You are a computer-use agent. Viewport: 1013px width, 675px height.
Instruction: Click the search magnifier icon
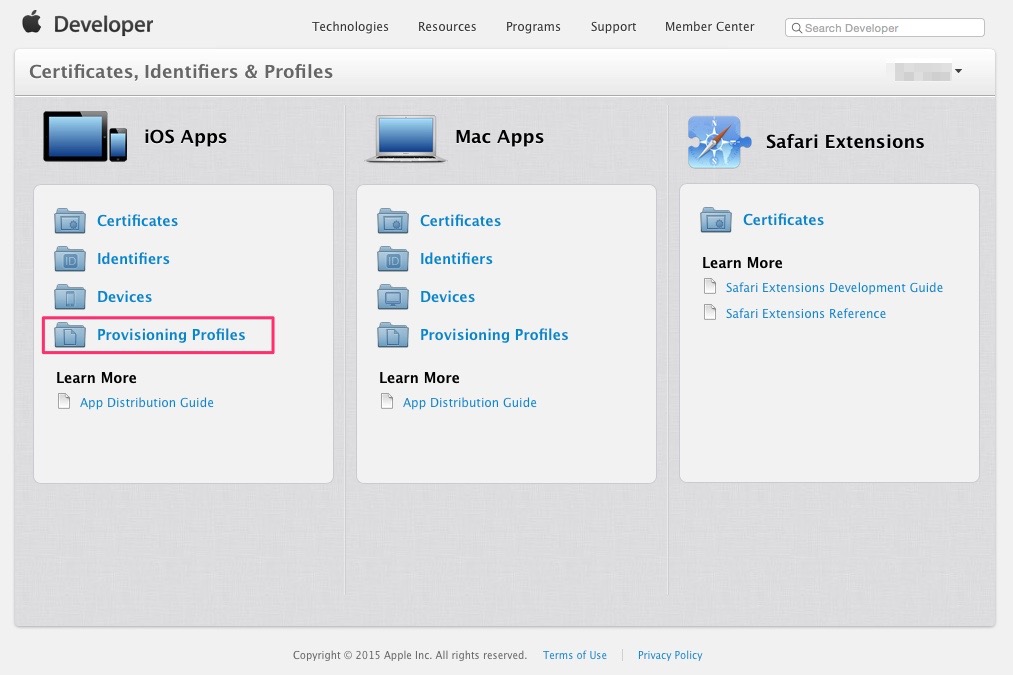click(797, 28)
